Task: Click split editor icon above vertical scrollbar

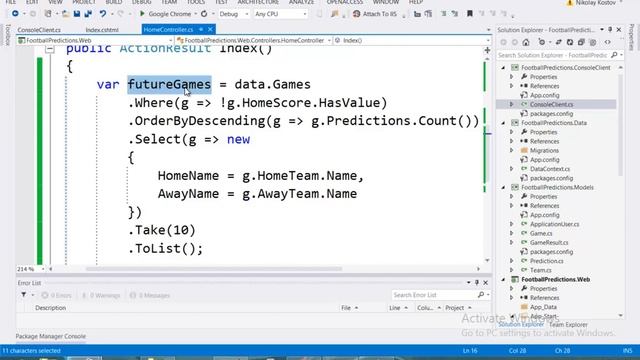Action: [487, 50]
